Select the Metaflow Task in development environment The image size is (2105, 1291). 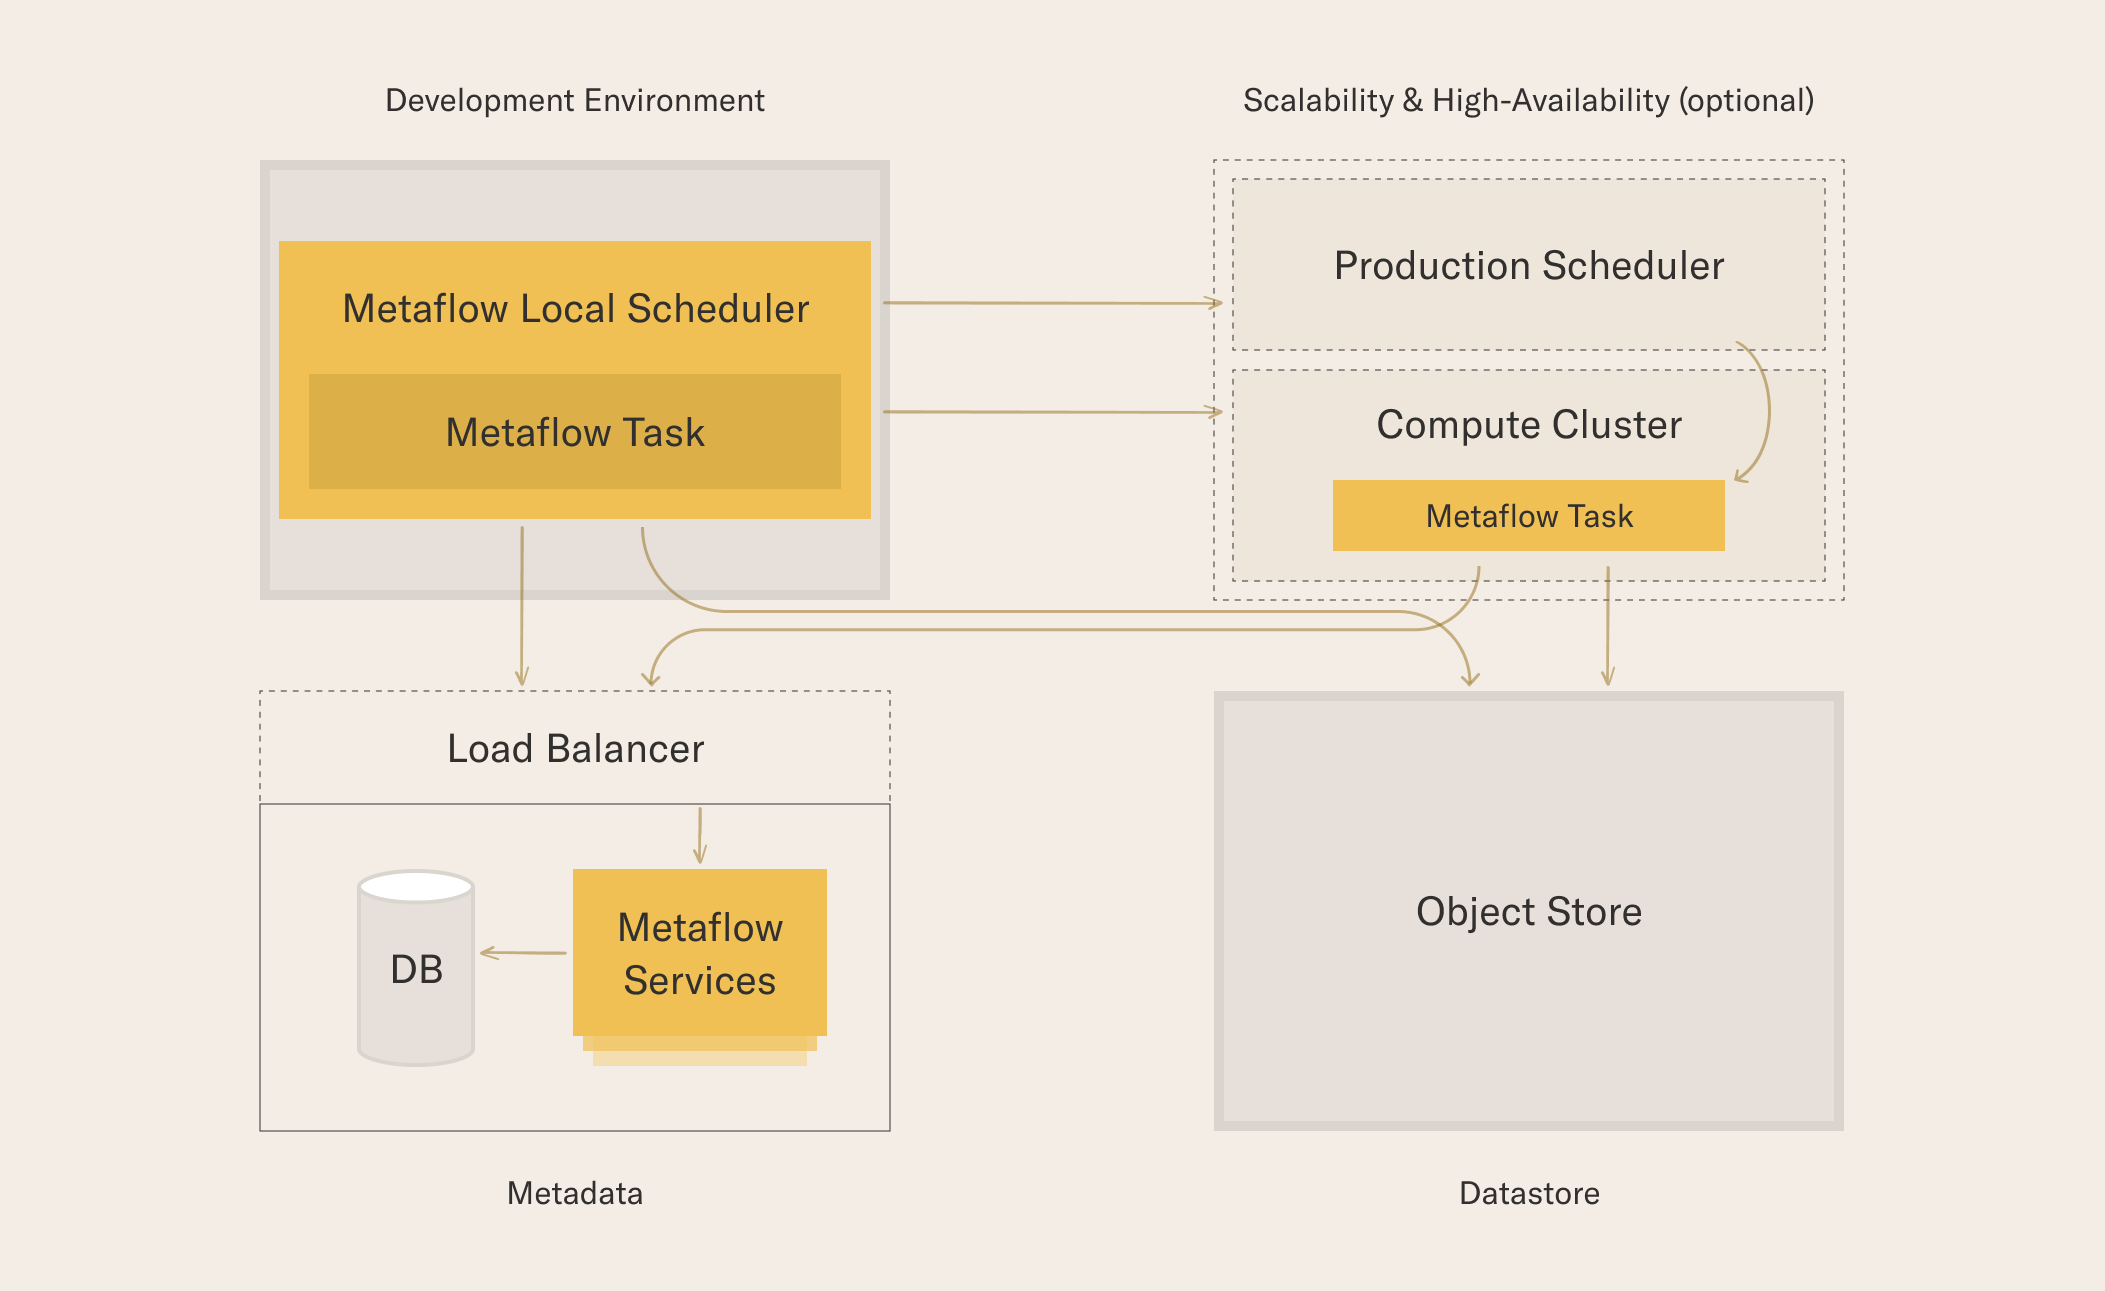pos(575,432)
